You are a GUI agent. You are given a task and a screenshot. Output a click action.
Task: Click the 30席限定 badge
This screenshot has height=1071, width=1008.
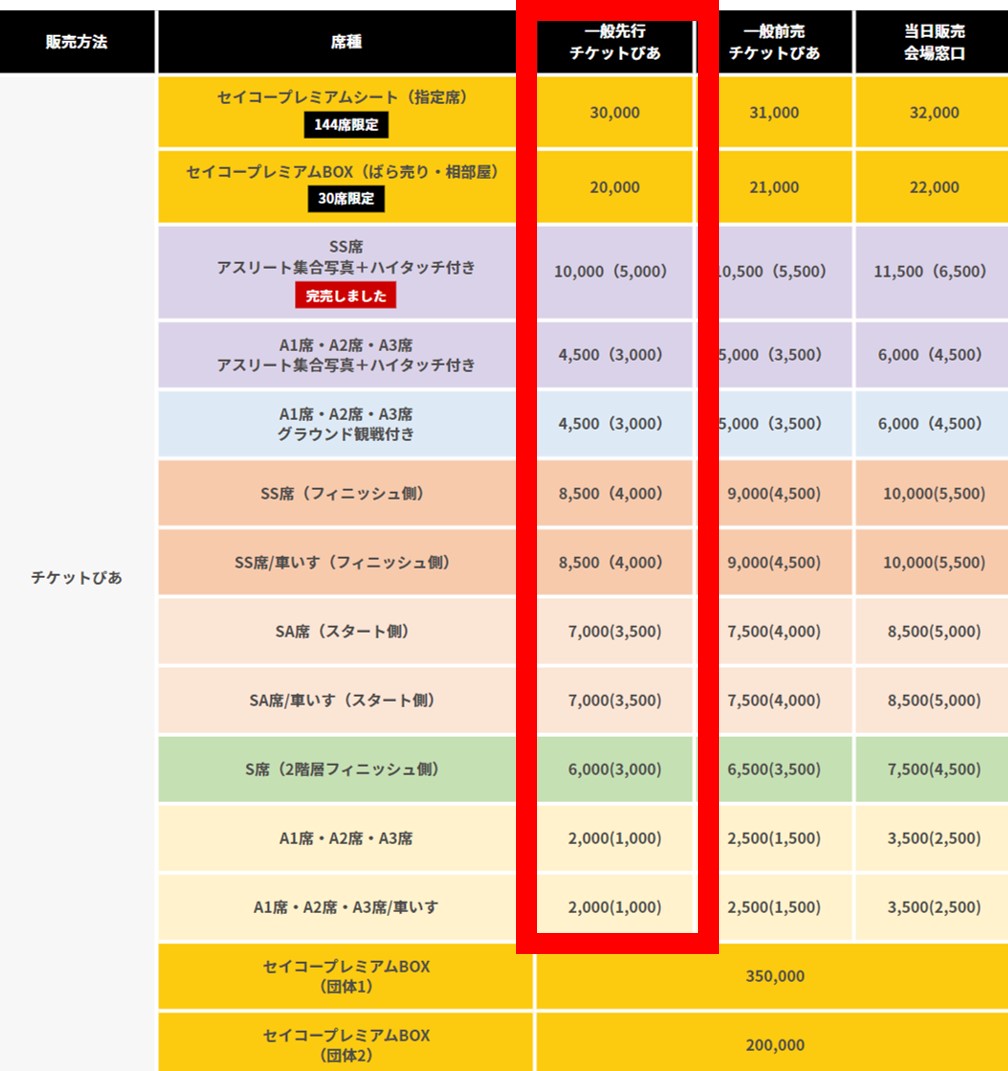(x=346, y=199)
